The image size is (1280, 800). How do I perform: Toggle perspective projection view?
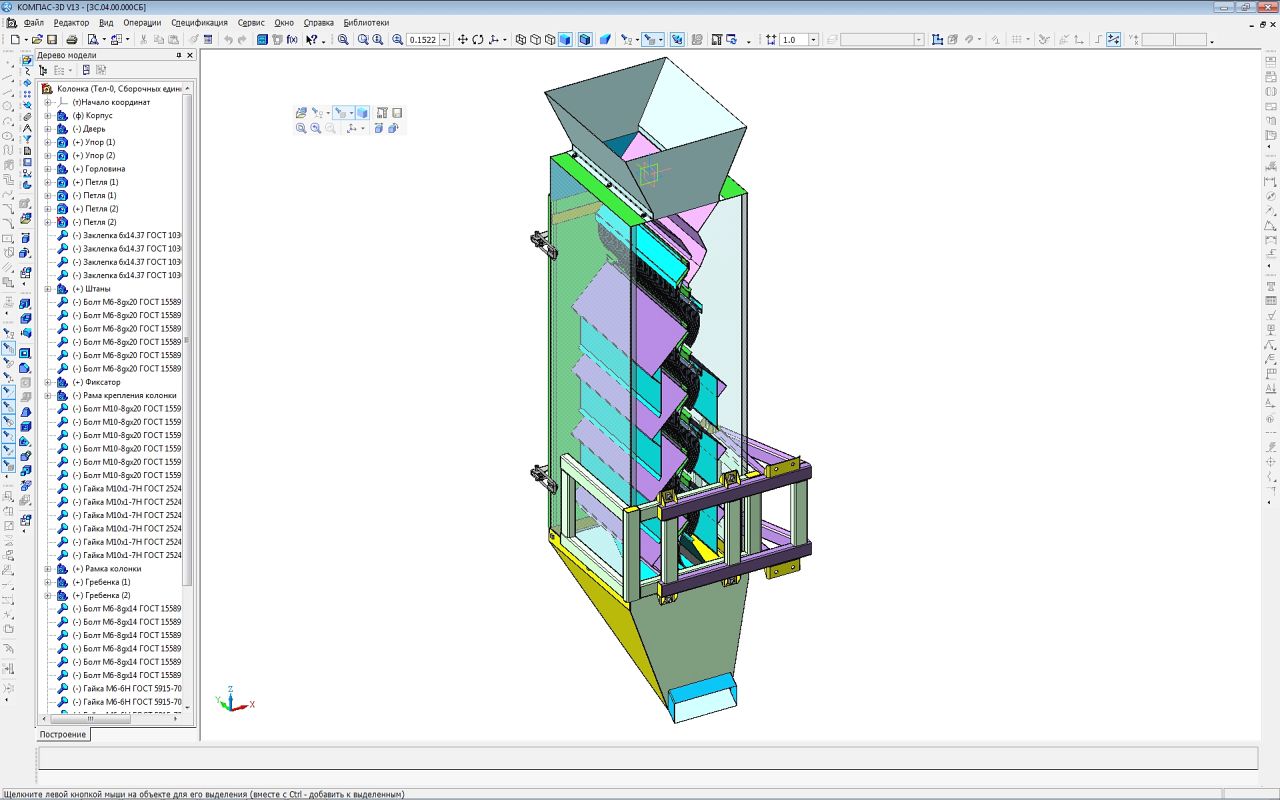[x=605, y=40]
